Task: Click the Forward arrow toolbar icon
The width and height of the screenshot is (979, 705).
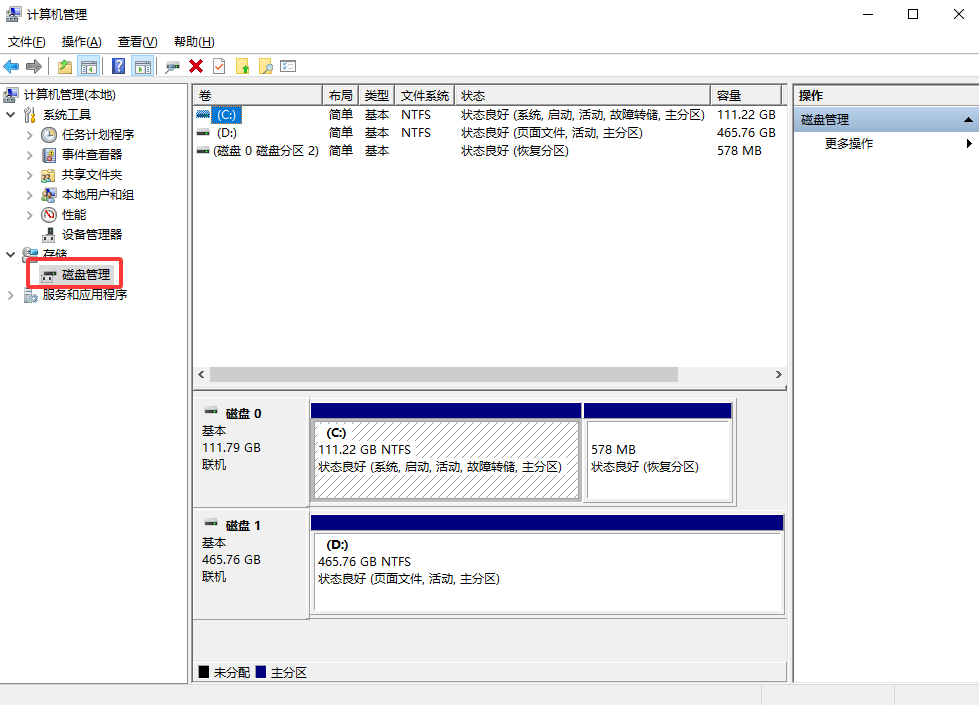Action: point(34,66)
